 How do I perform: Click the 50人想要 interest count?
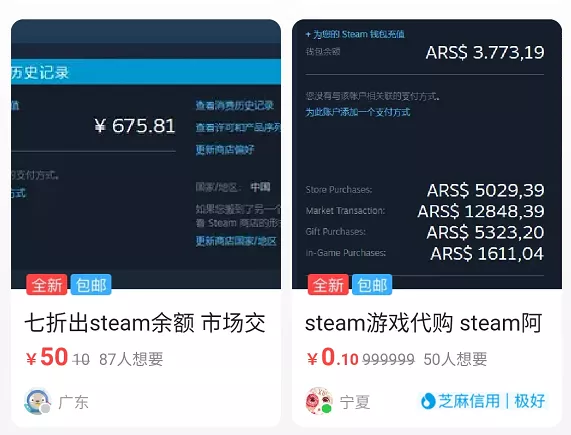click(x=455, y=359)
